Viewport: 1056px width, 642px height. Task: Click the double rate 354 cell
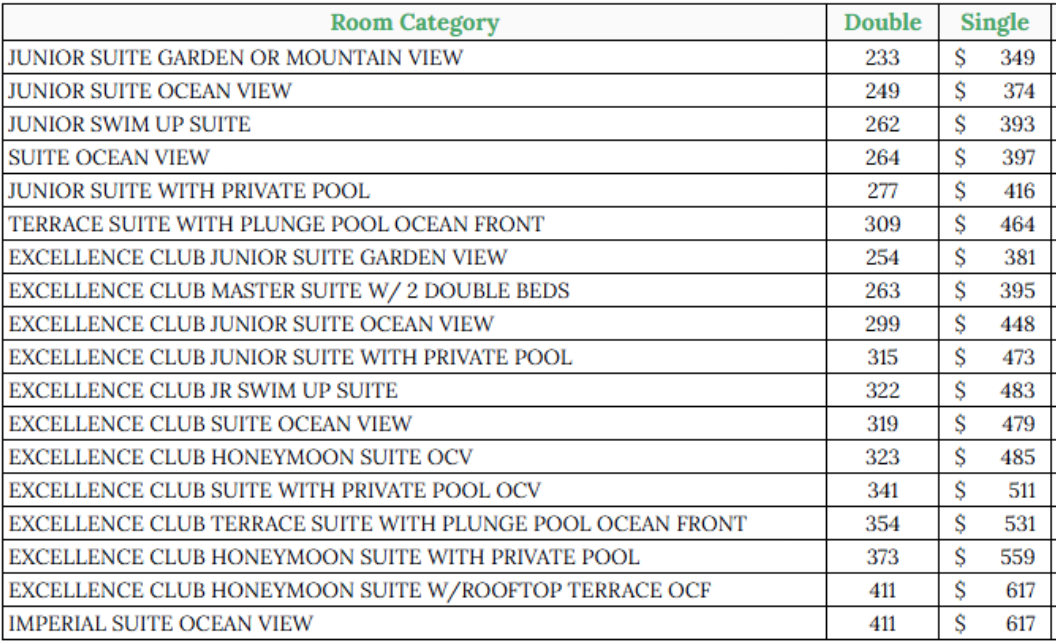click(x=882, y=523)
